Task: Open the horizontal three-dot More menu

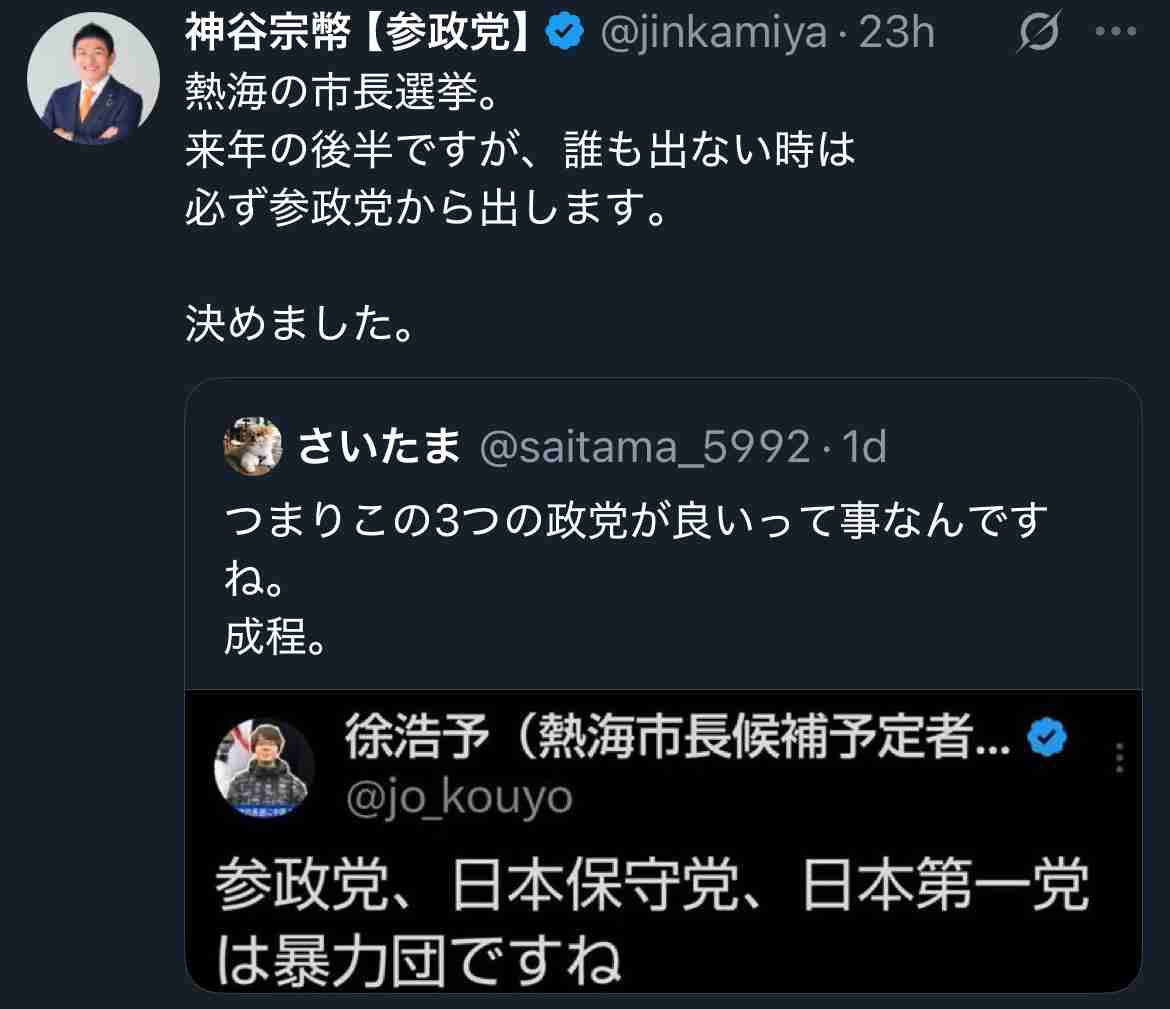Action: (1116, 33)
